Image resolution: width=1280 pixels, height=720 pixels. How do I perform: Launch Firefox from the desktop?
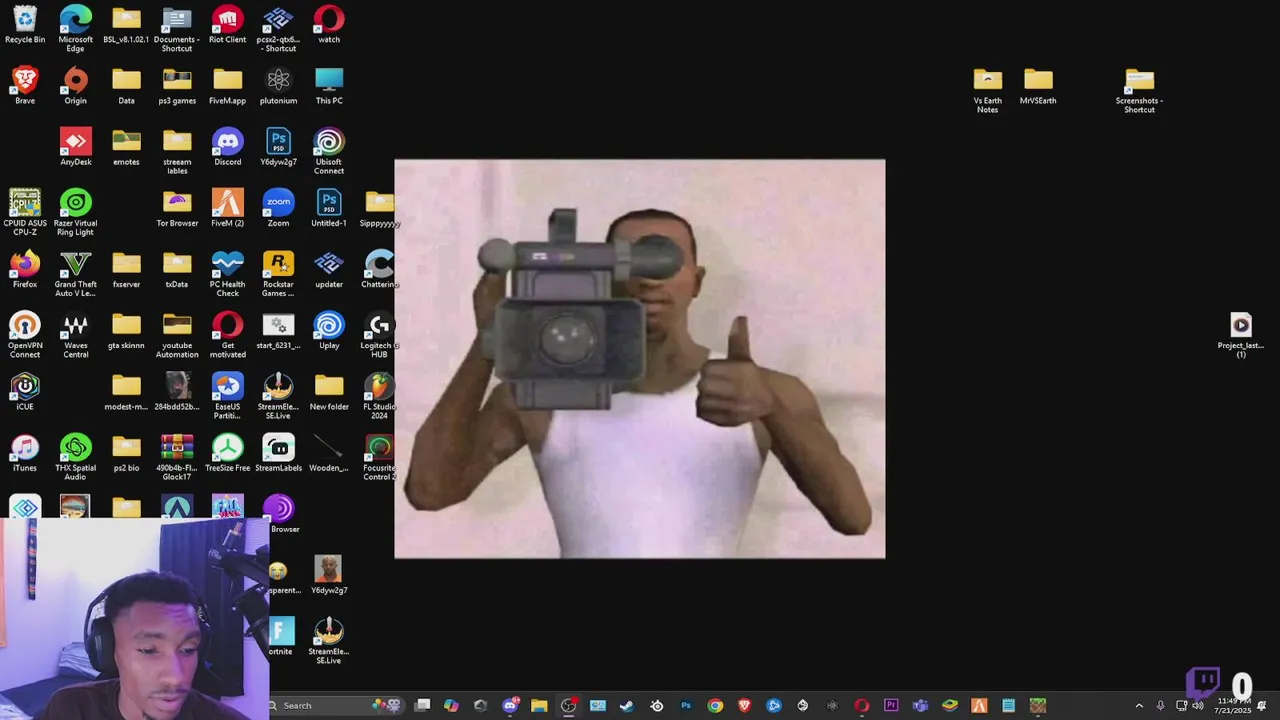[25, 268]
